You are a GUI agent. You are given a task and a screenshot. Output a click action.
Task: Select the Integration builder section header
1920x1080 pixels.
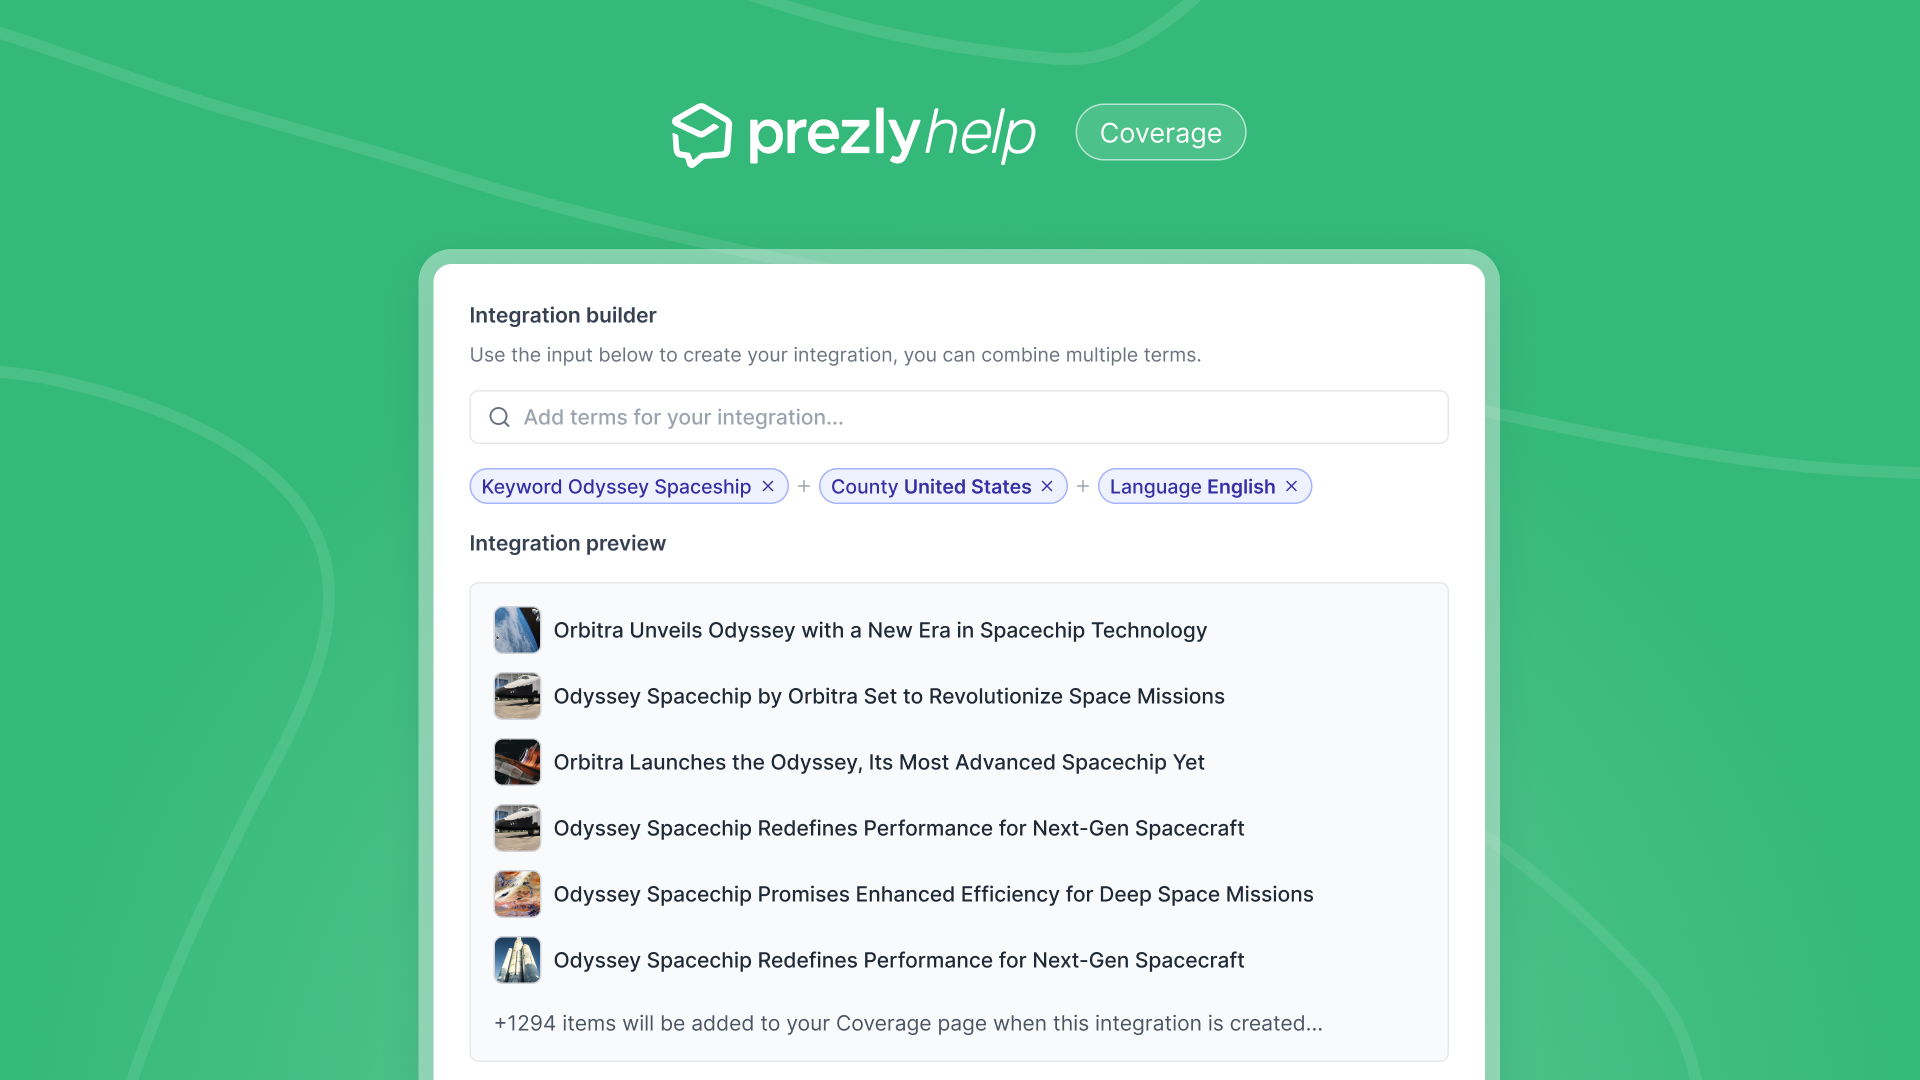point(563,314)
